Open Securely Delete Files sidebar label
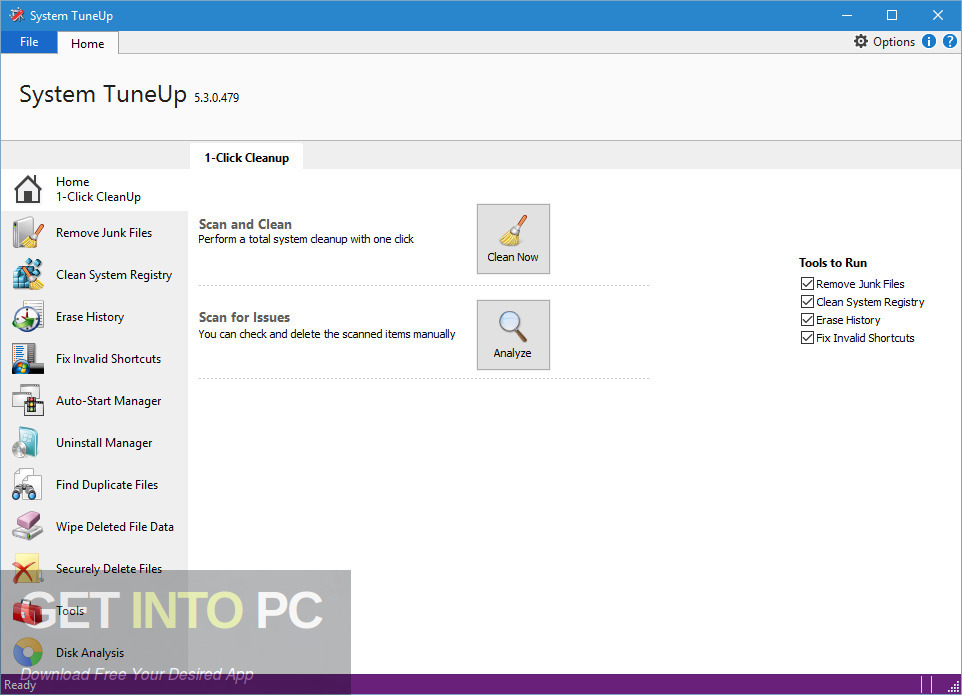Image resolution: width=962 pixels, height=695 pixels. [109, 569]
